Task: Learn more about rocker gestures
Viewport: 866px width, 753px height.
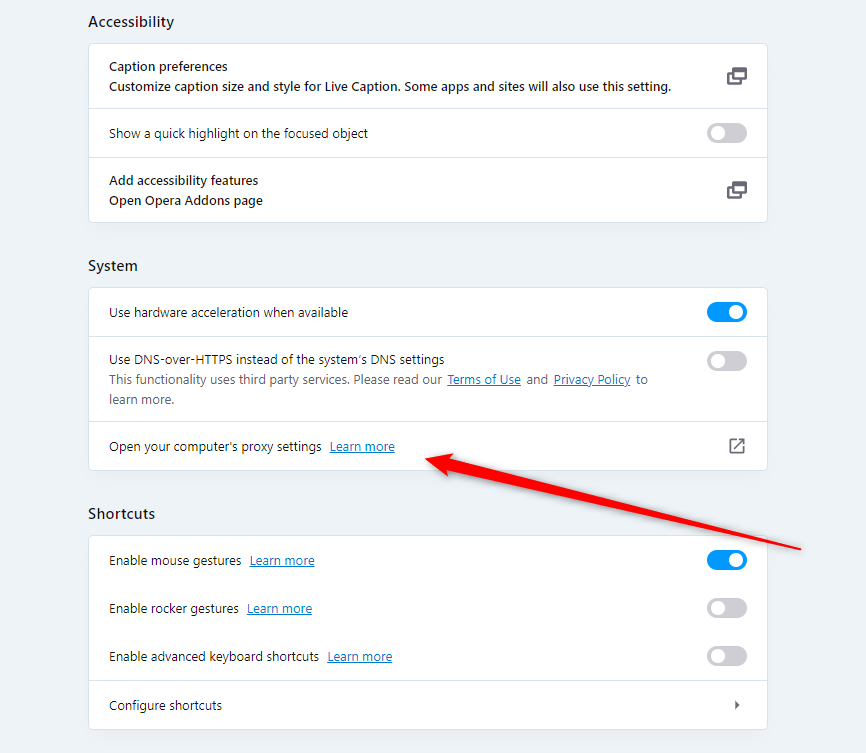Action: point(279,608)
